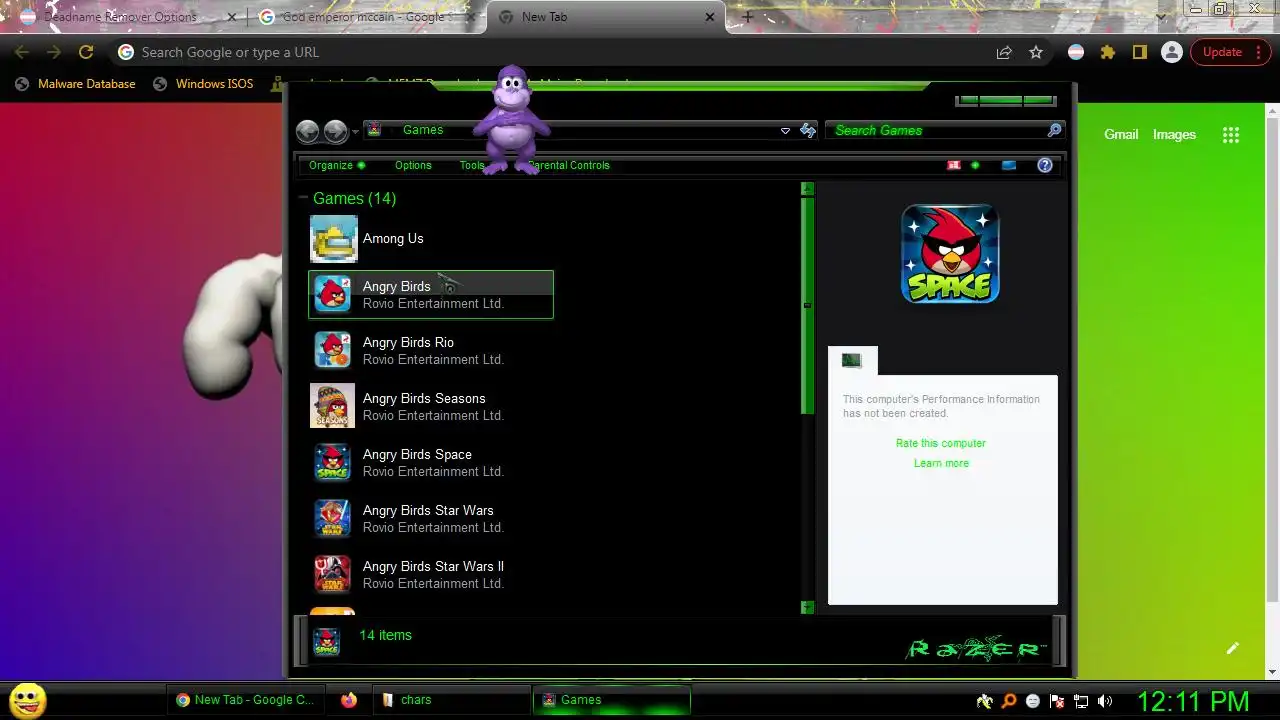Open the network tray icon

tap(1081, 701)
